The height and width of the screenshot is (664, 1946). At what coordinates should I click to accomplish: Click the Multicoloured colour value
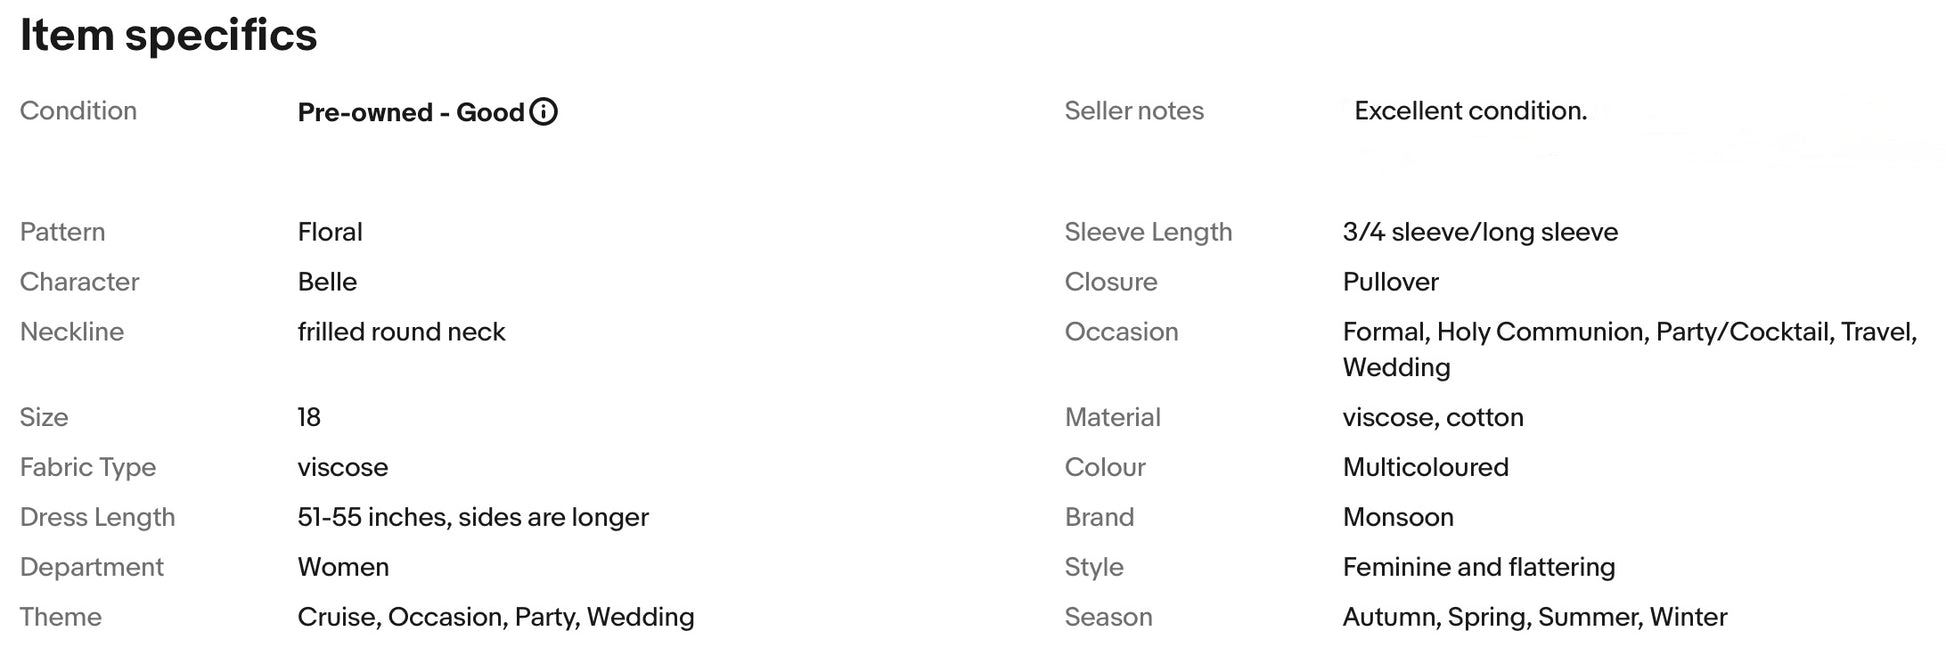pyautogui.click(x=1425, y=467)
